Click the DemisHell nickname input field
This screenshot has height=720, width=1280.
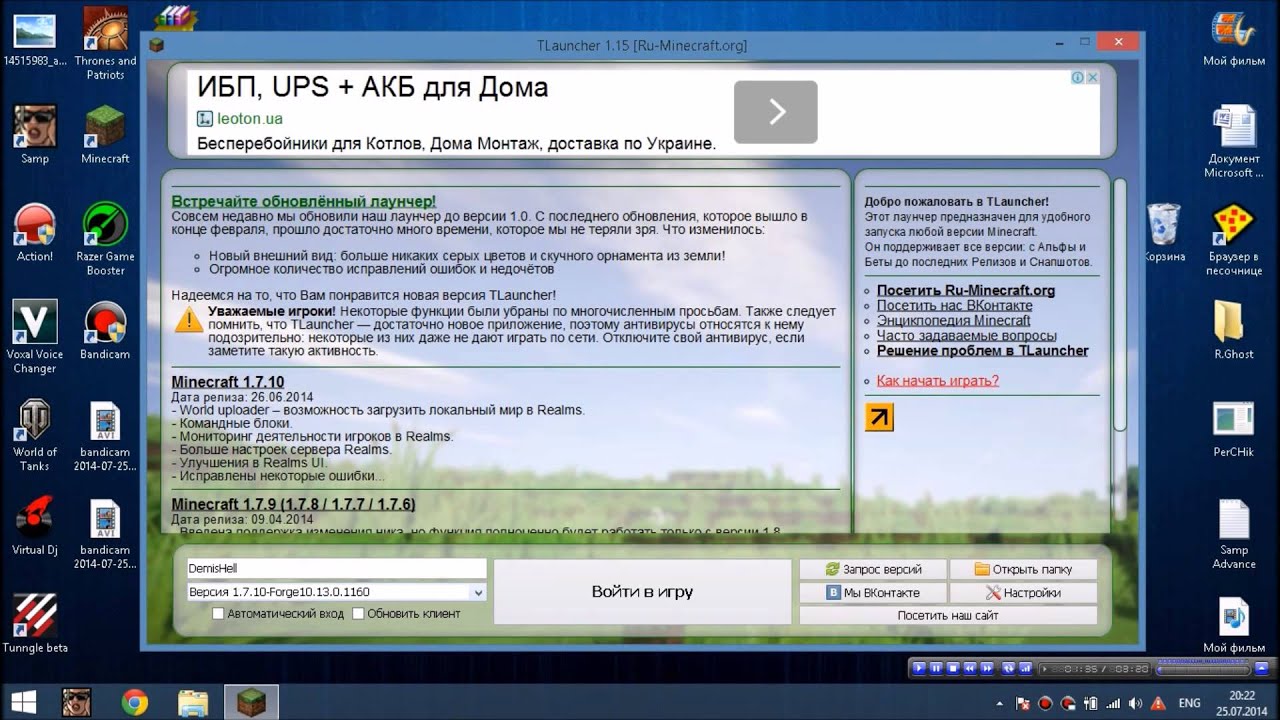coord(336,568)
